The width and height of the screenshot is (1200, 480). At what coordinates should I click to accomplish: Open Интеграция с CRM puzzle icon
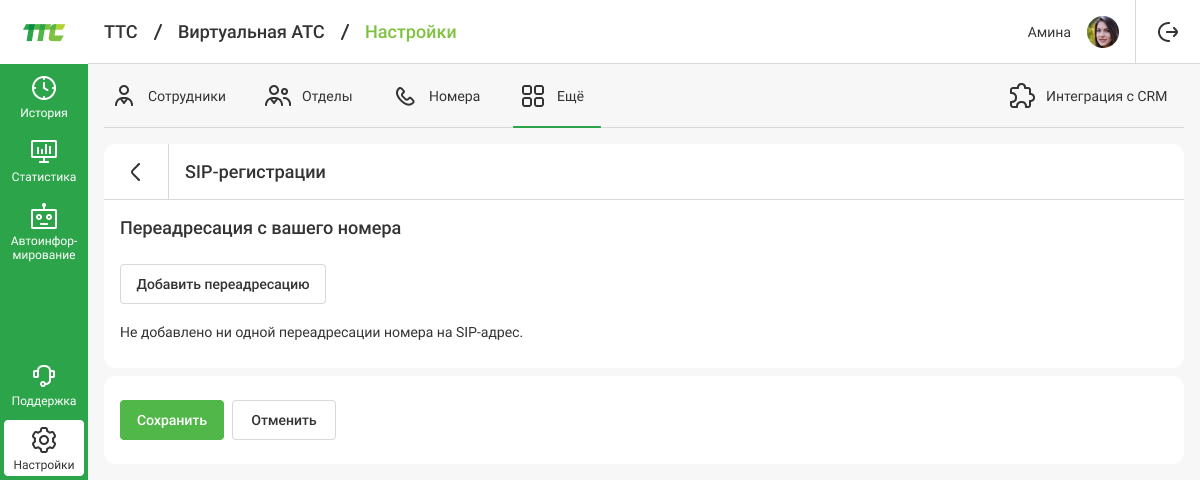tap(1021, 96)
